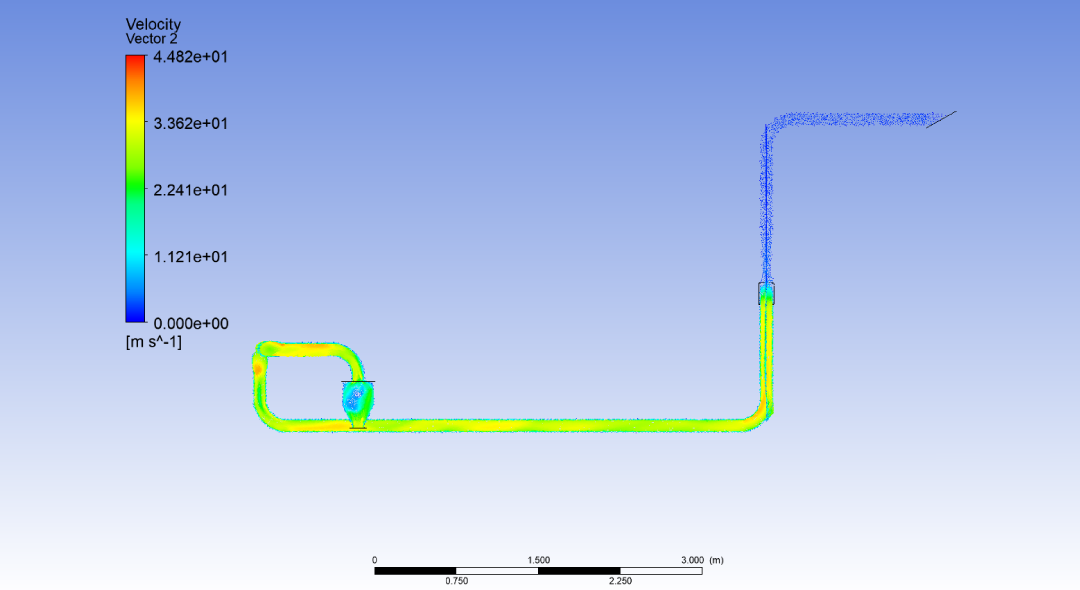The width and height of the screenshot is (1080, 590).
Task: Click the legend minimum value 0.000e+00
Action: pos(191,324)
